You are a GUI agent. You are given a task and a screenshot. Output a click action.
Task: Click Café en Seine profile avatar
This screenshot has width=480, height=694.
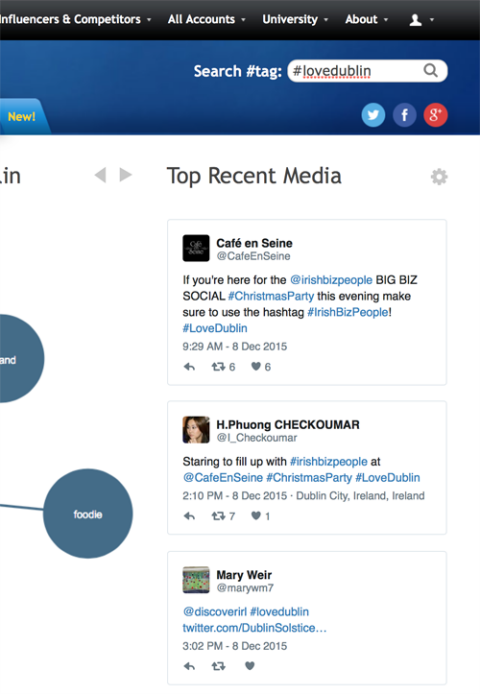pos(196,248)
